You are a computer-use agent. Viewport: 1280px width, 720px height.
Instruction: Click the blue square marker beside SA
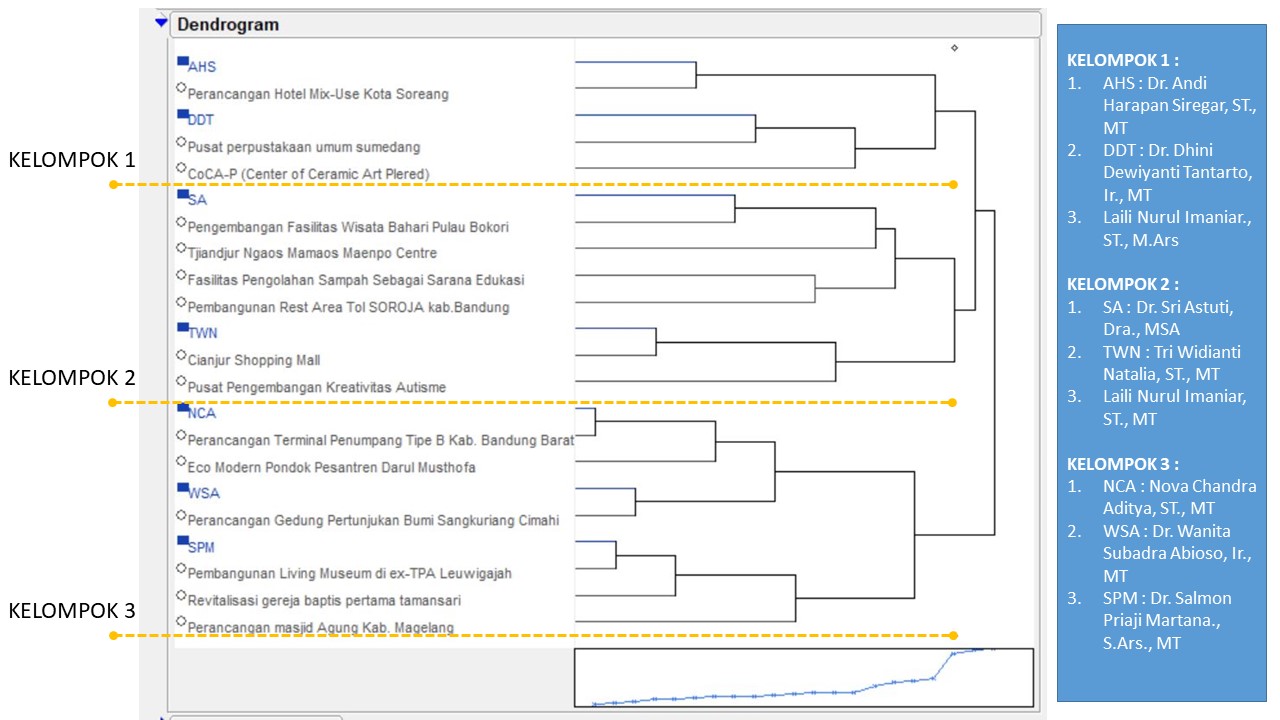click(182, 195)
